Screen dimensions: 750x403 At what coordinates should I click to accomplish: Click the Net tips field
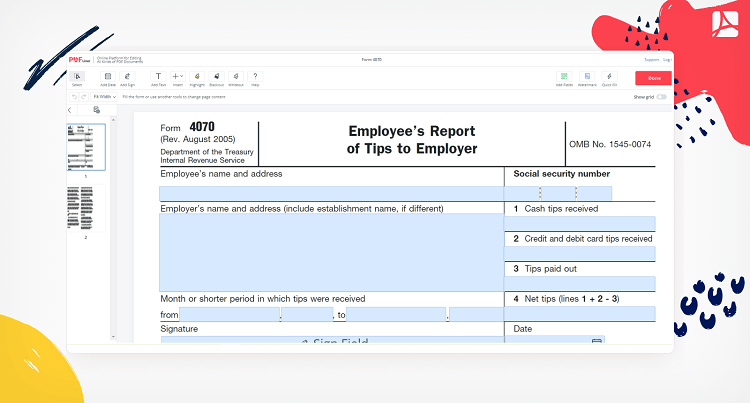pyautogui.click(x=580, y=314)
